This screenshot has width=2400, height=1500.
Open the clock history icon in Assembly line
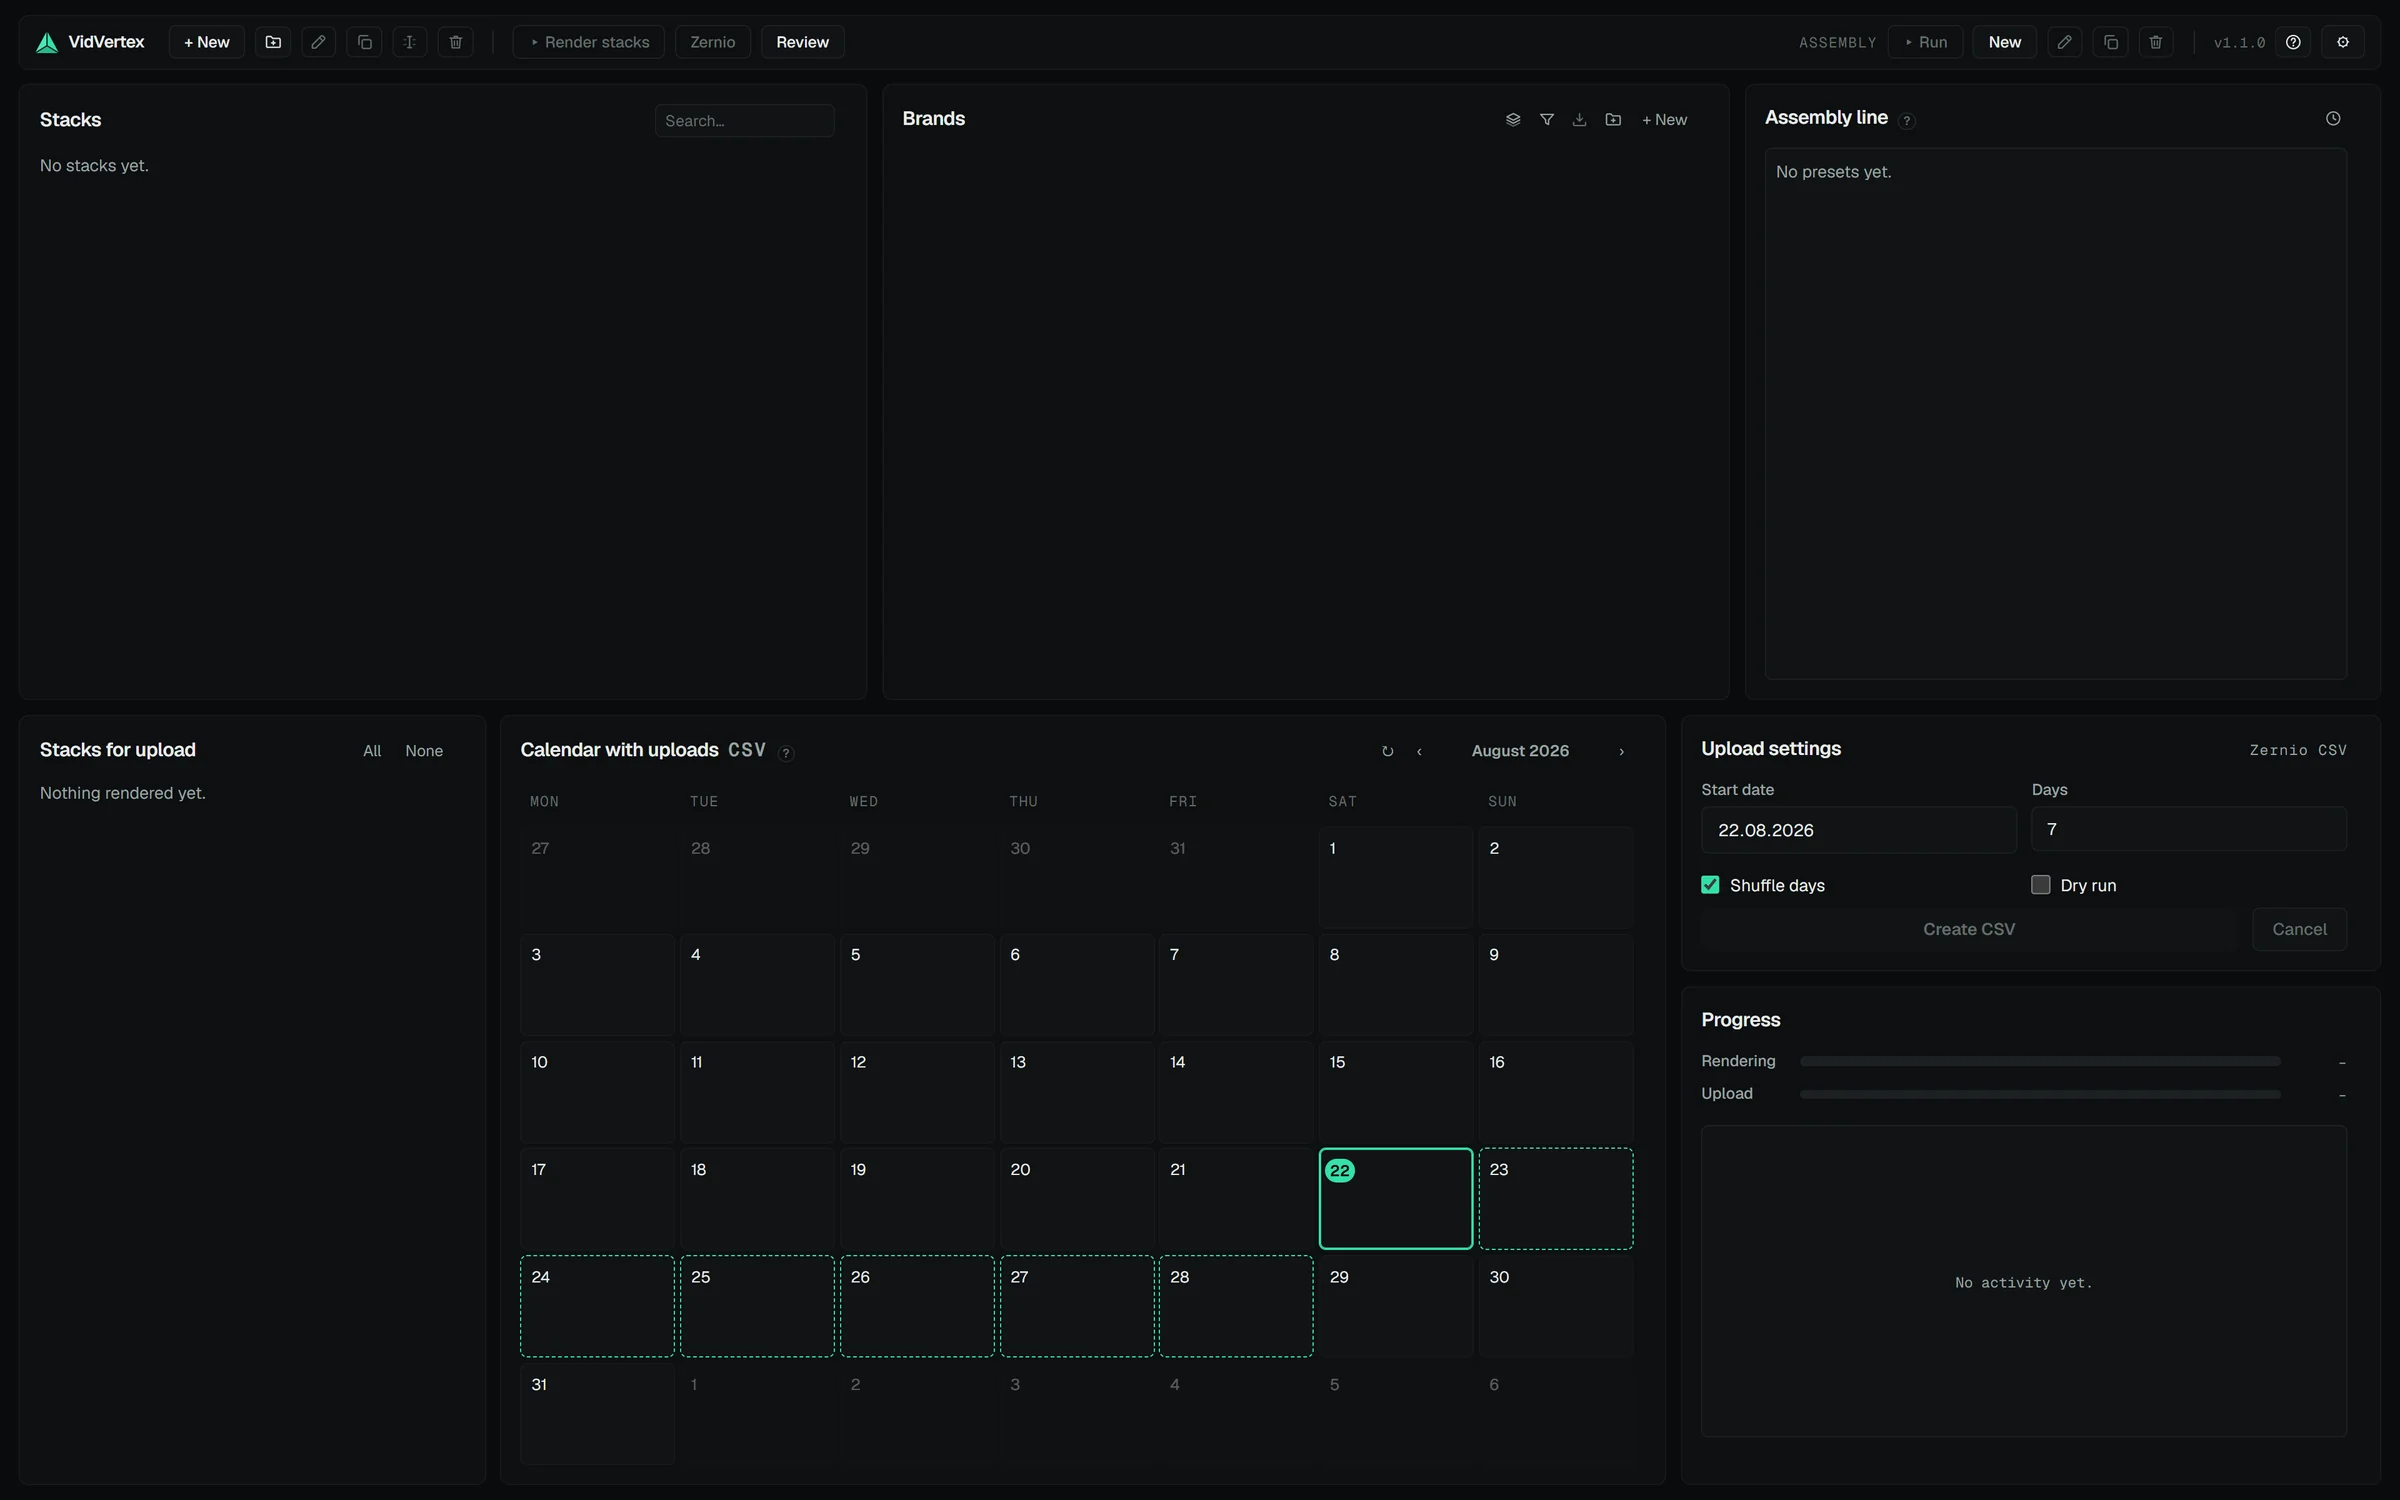[2333, 119]
